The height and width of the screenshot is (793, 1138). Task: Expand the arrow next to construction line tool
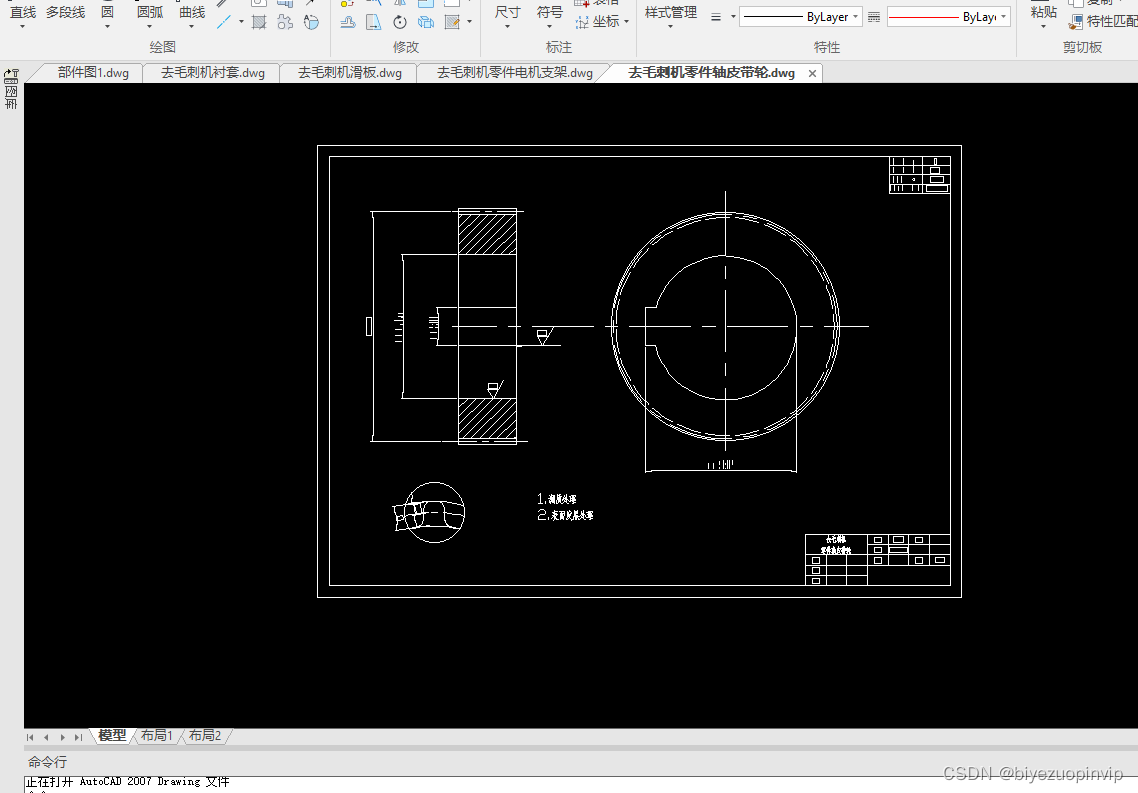click(x=241, y=22)
